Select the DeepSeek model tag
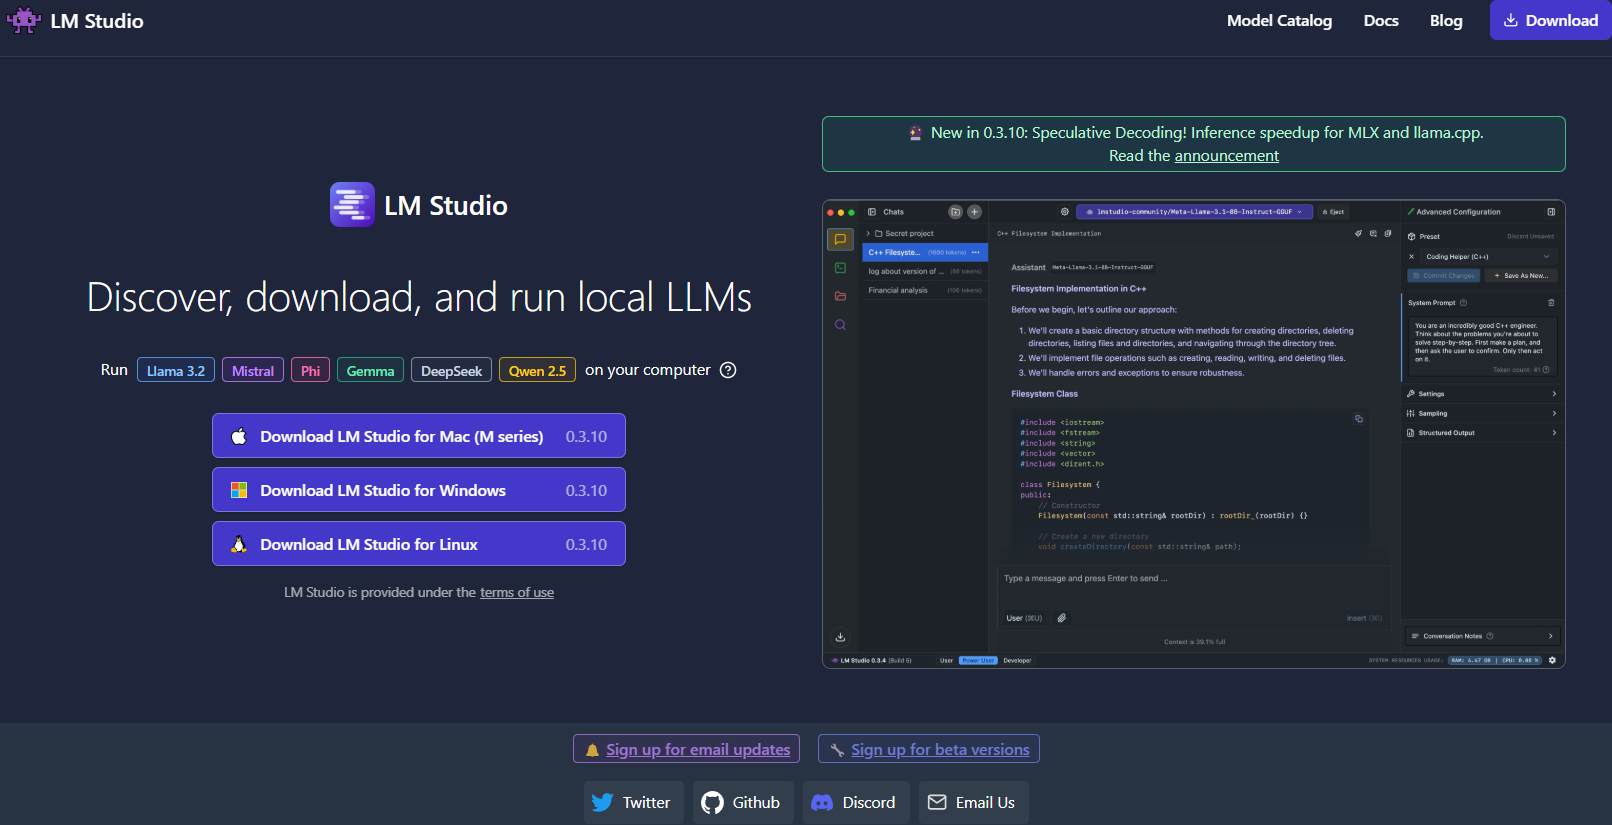 pos(451,370)
